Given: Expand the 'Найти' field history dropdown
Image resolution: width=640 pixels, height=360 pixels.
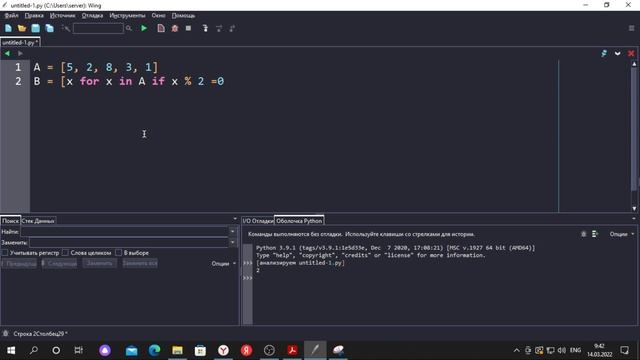Looking at the screenshot, I should point(233,231).
